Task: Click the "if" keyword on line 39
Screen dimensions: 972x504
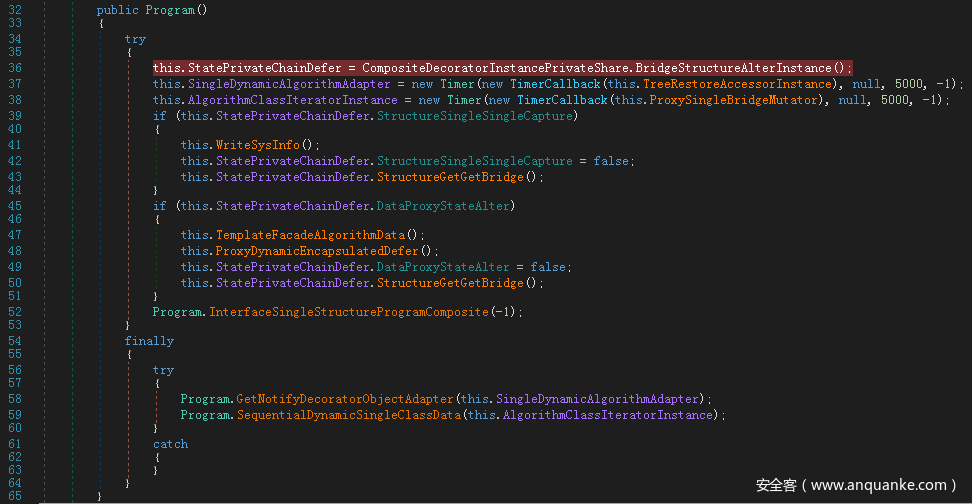Action: [x=159, y=116]
